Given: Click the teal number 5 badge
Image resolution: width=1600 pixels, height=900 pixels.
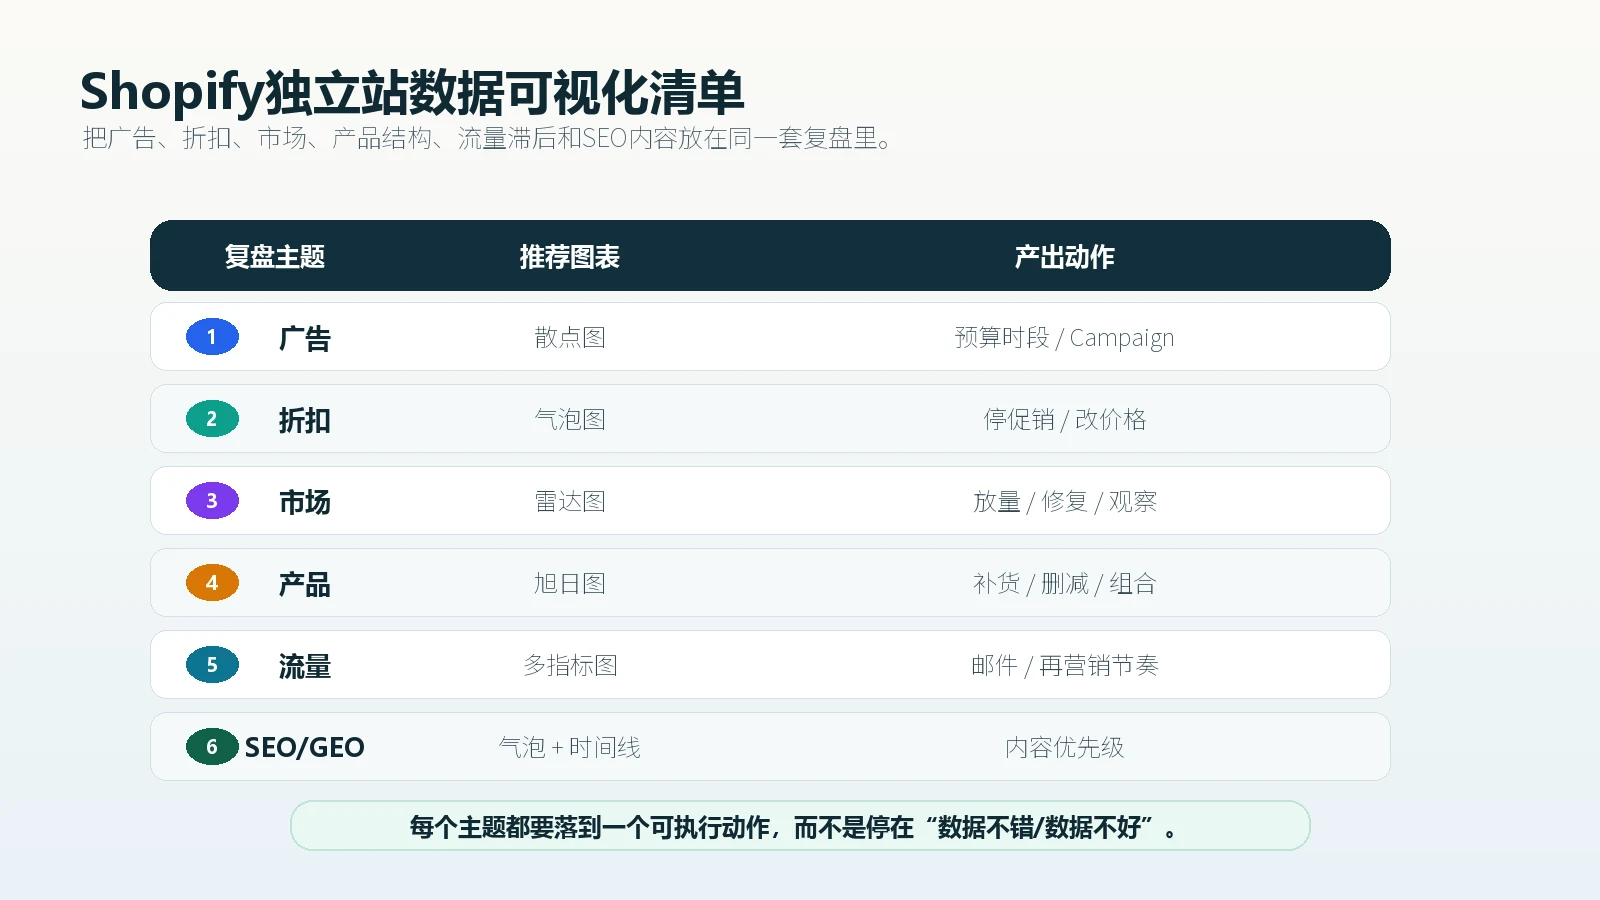Looking at the screenshot, I should 212,665.
